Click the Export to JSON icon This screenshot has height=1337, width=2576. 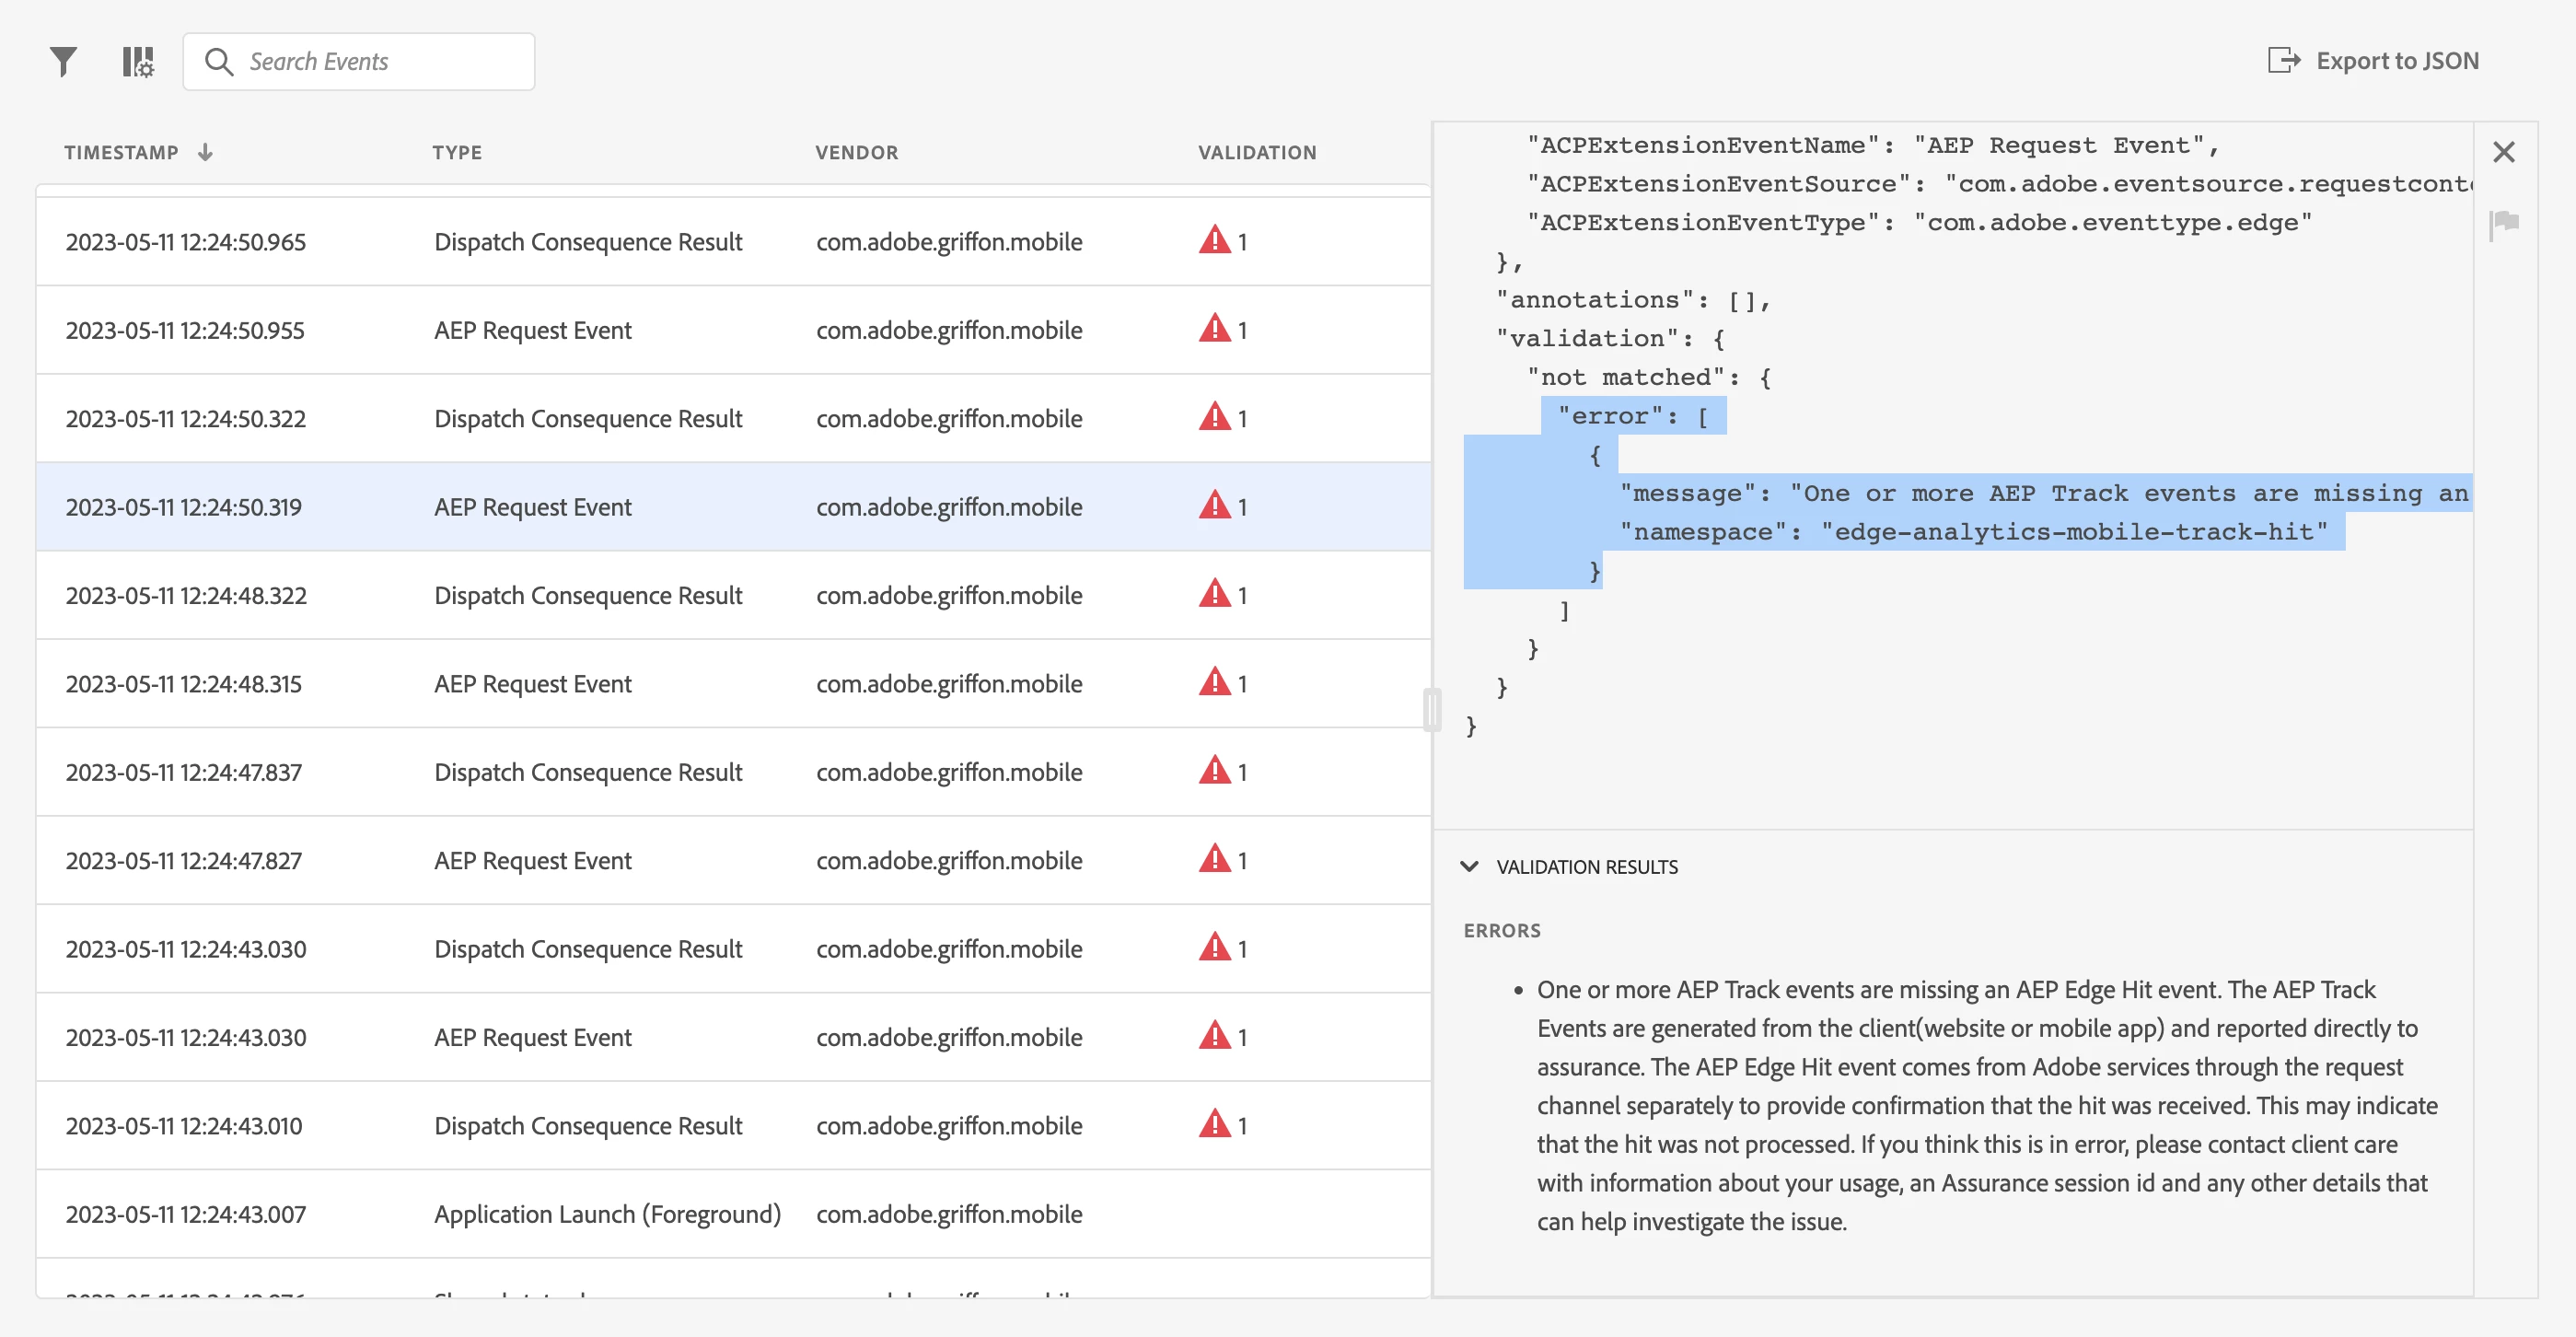click(x=2283, y=61)
